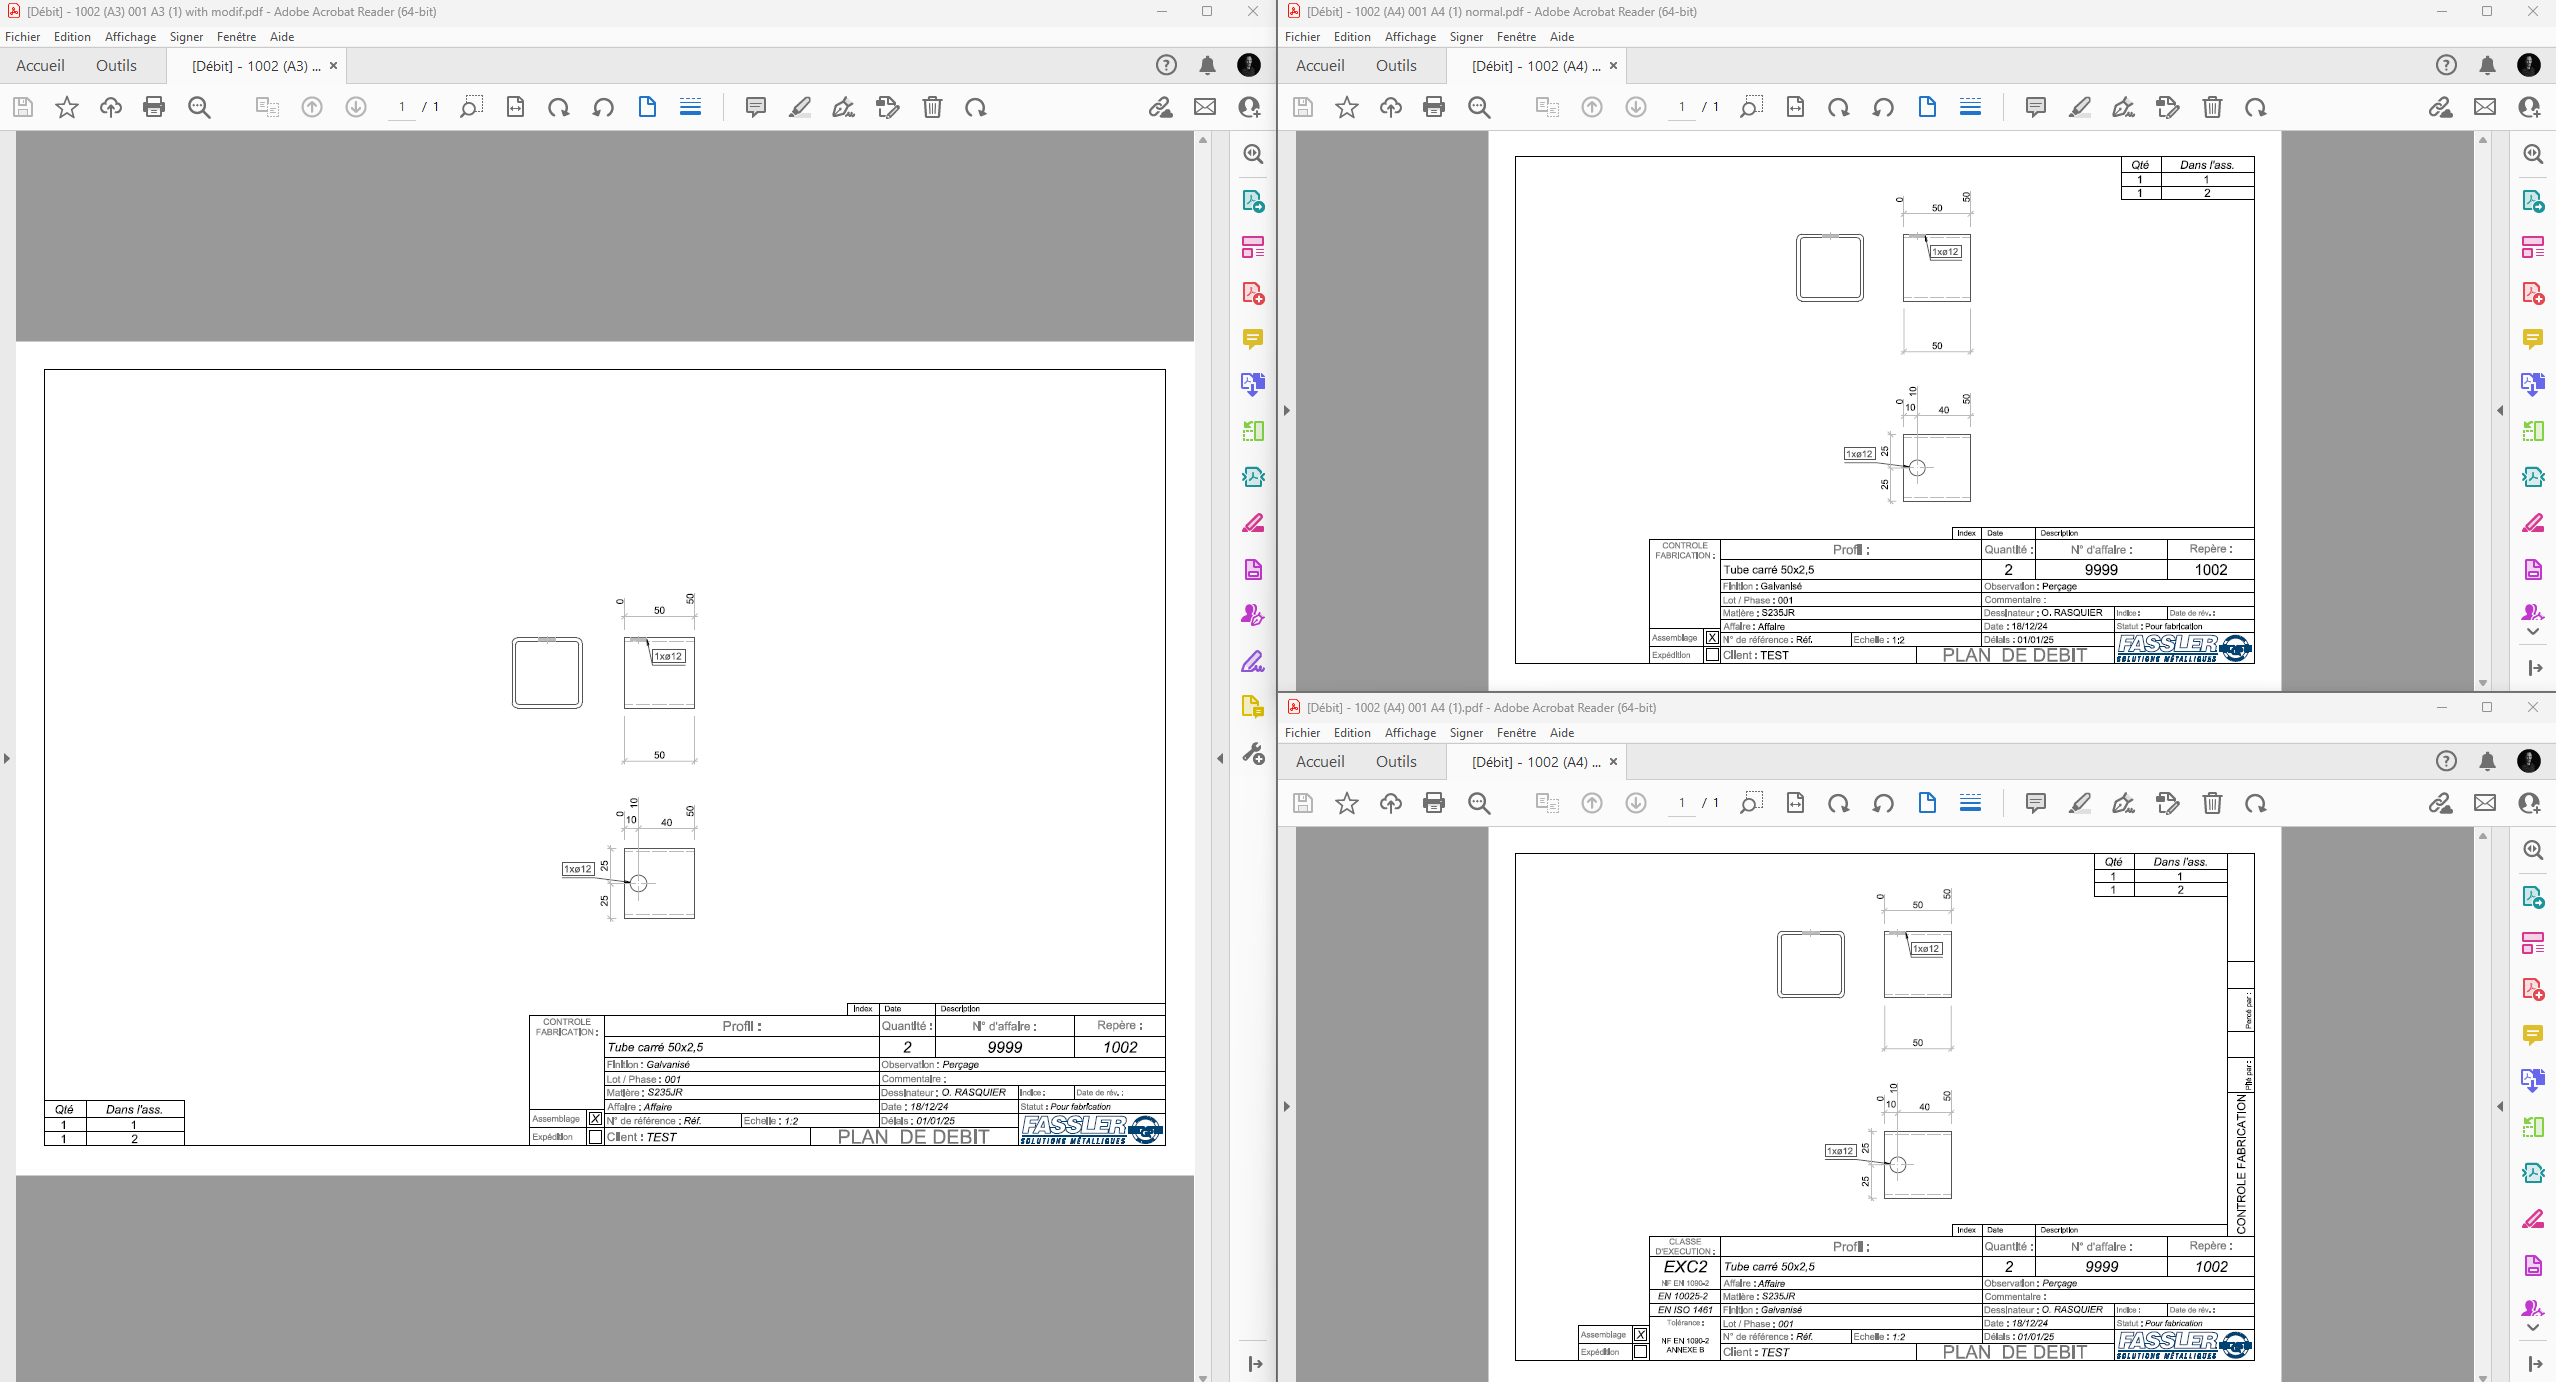Click the page number field in the left A3 window

(402, 107)
